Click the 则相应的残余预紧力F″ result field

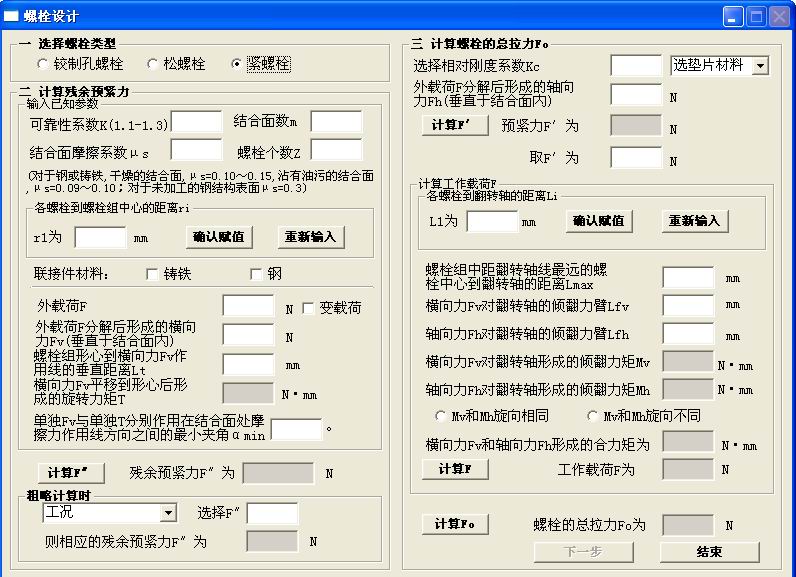[x=273, y=541]
